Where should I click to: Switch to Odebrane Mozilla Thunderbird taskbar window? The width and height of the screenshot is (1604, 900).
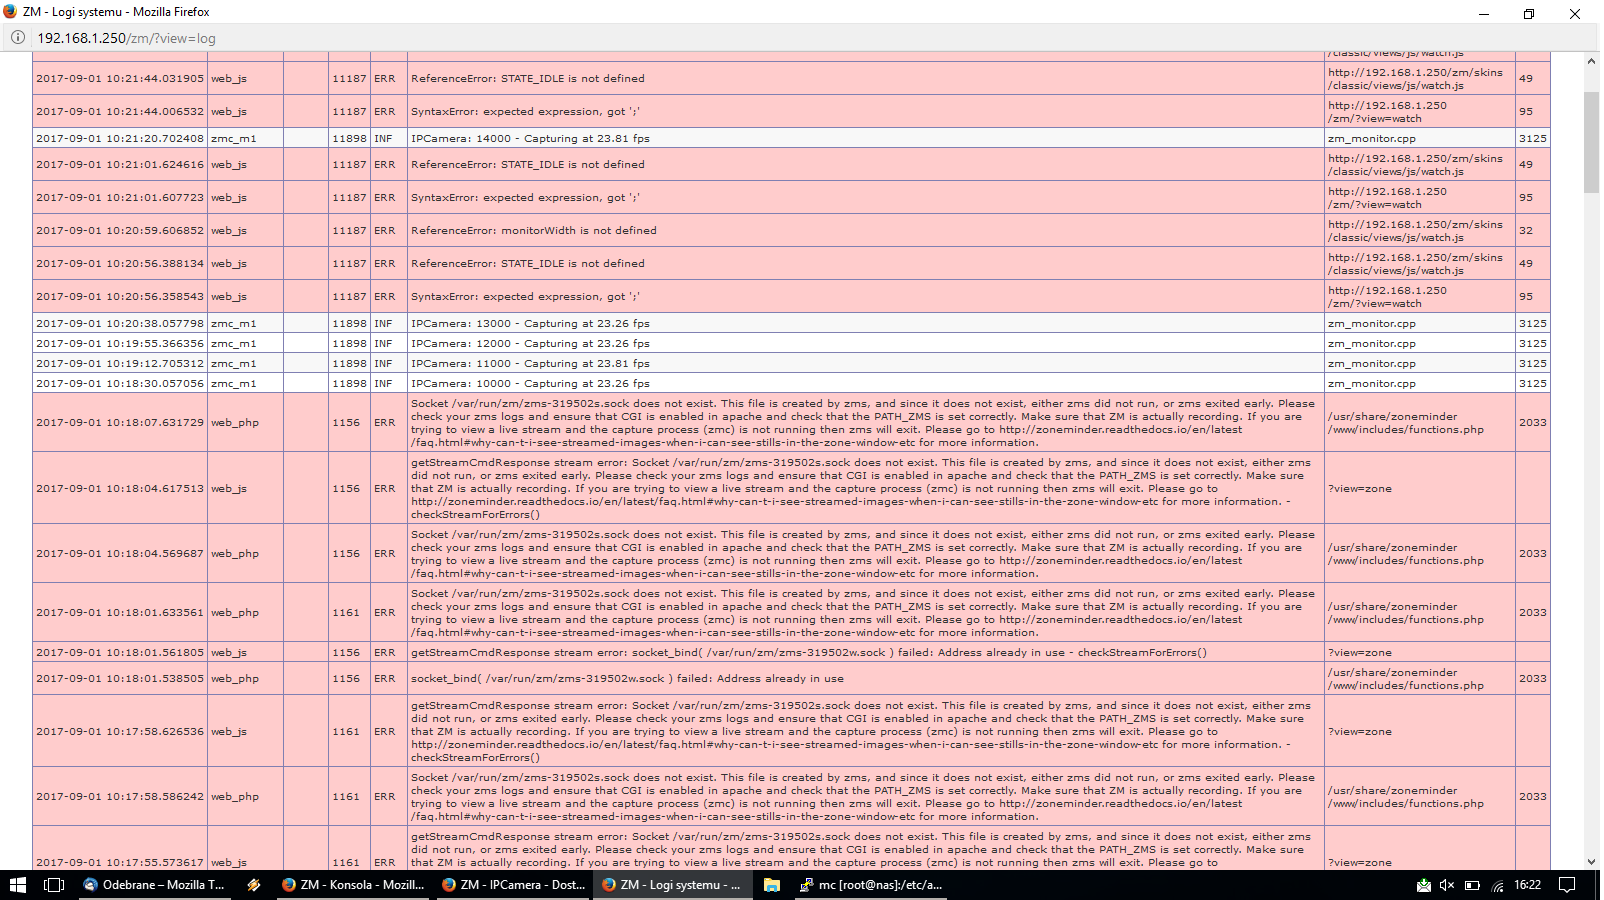(154, 885)
